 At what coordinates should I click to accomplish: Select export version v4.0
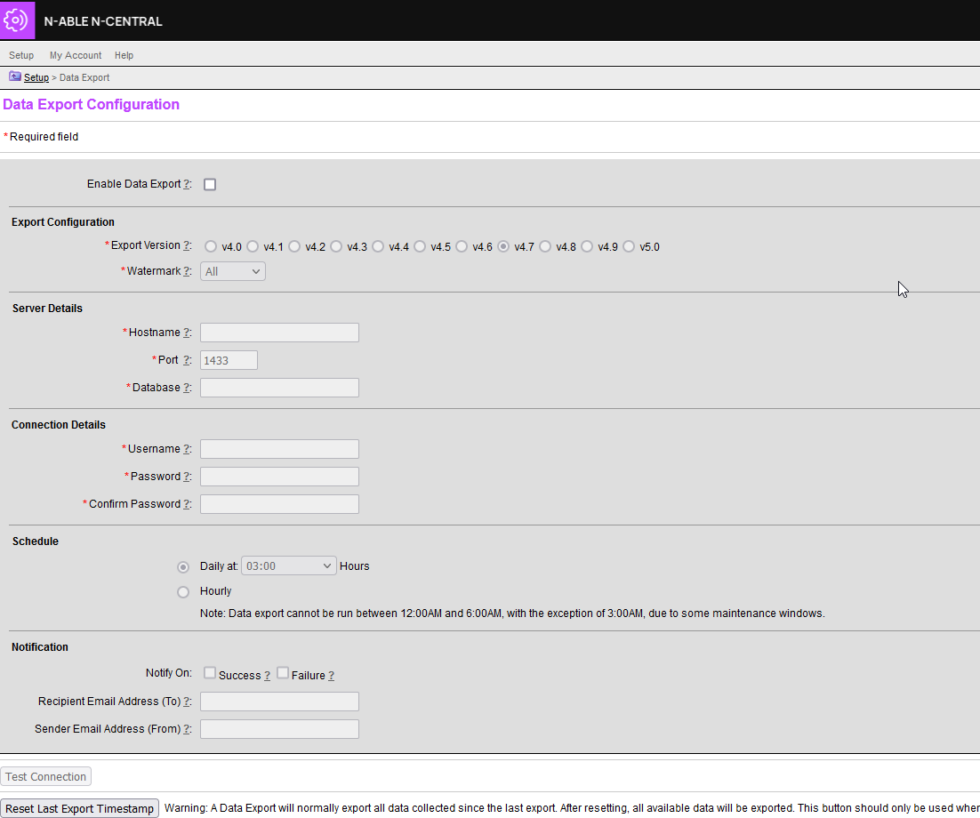[211, 247]
